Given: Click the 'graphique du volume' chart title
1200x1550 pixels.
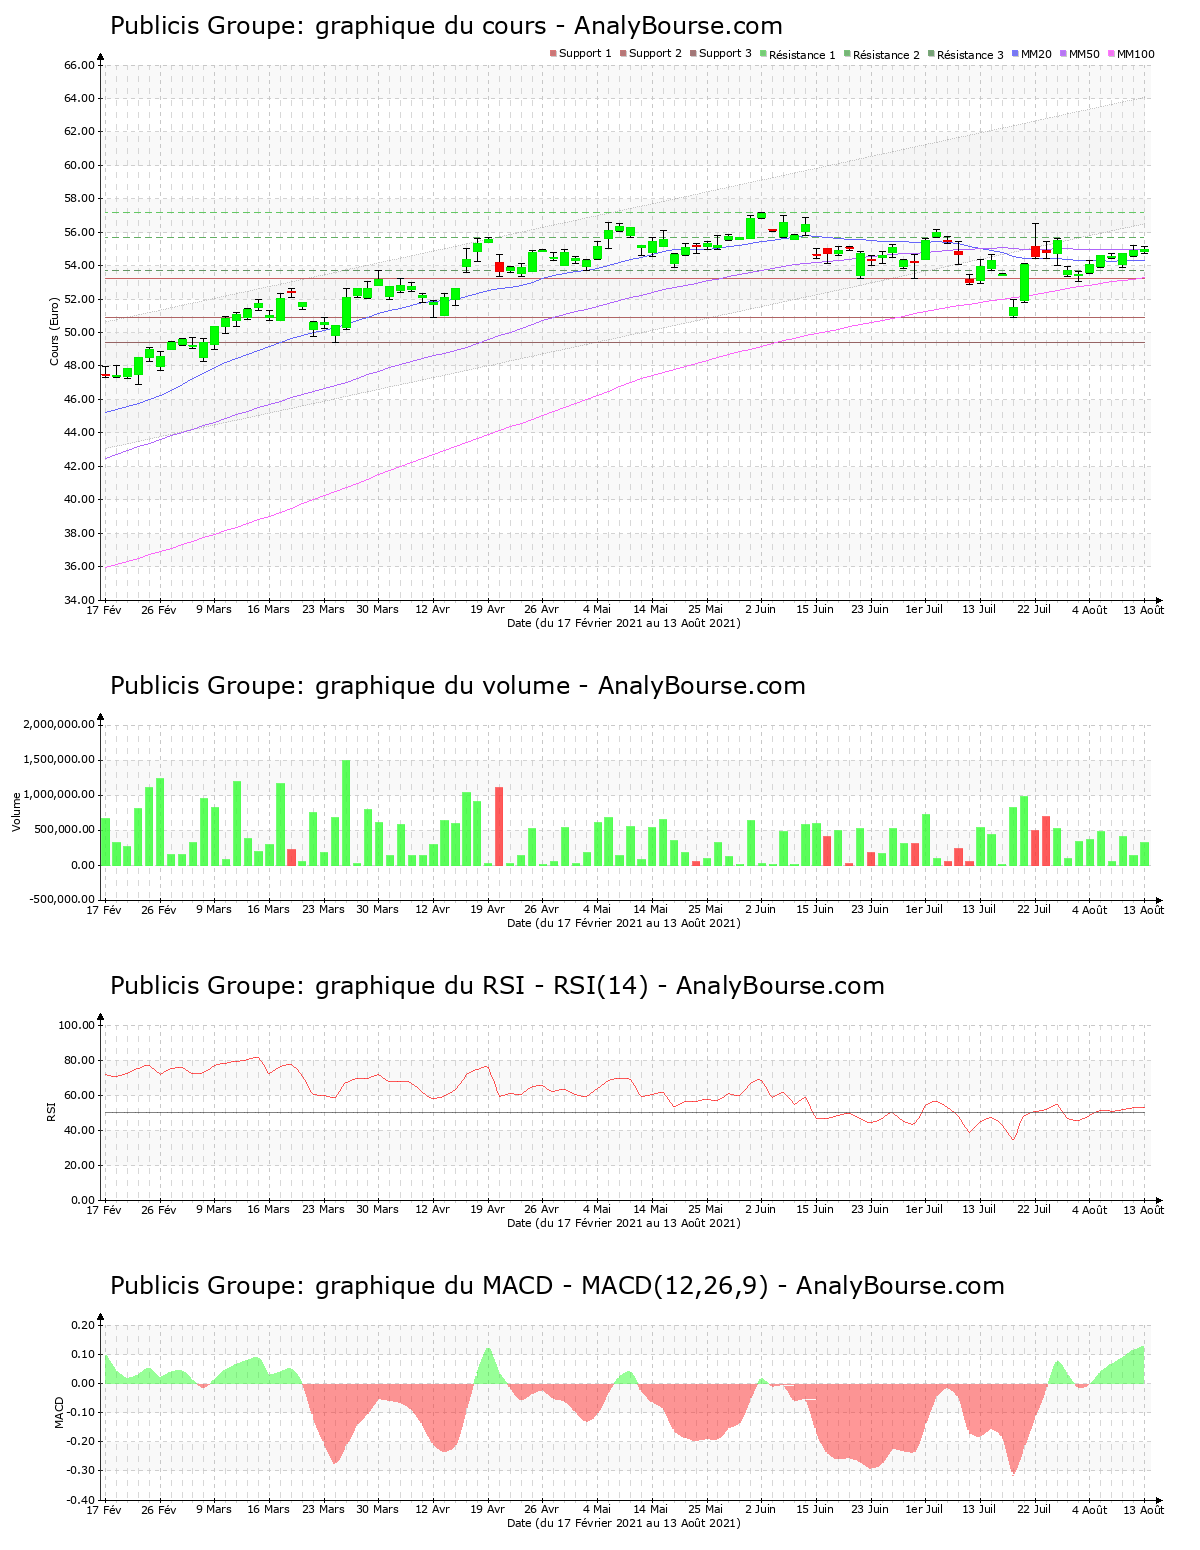Looking at the screenshot, I should coord(458,686).
